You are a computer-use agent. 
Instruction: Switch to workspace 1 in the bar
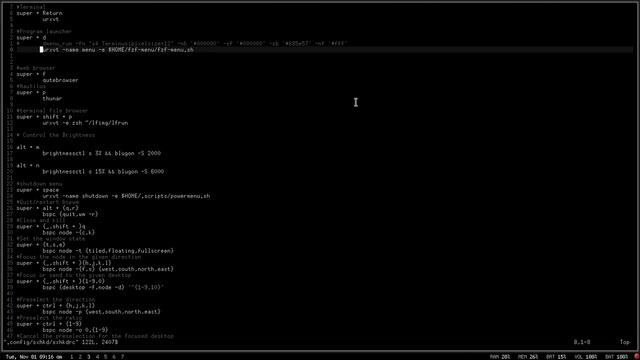(72, 357)
